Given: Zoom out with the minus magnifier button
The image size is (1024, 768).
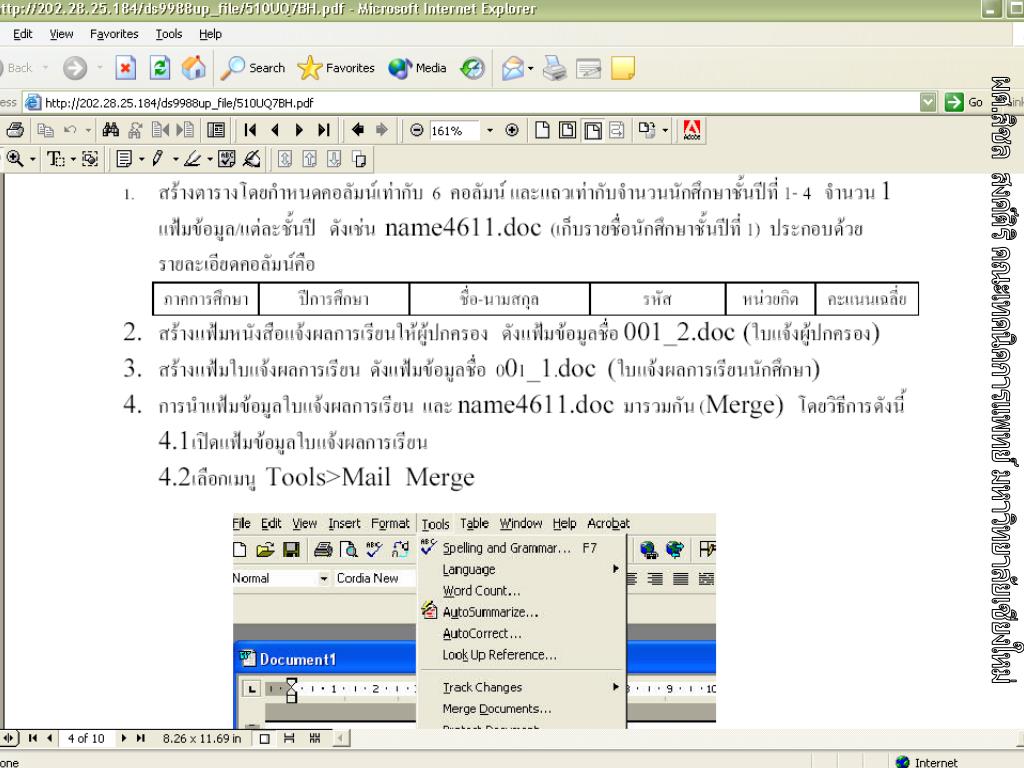Looking at the screenshot, I should [x=417, y=131].
